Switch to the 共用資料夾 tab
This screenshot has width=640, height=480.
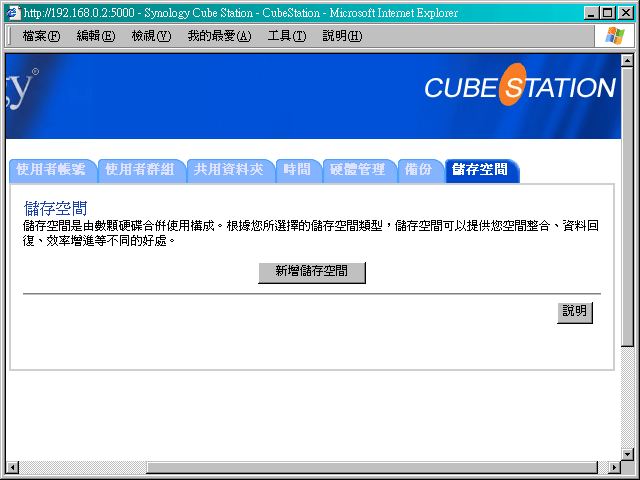tap(231, 170)
